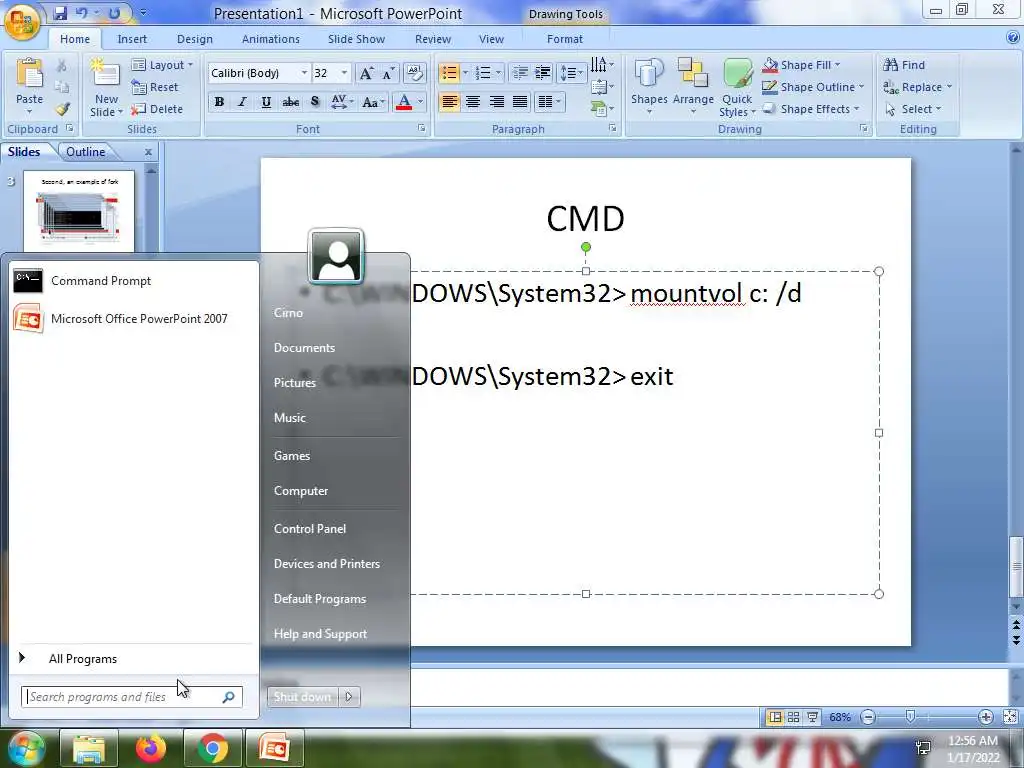Open font color dropdown arrow
Viewport: 1024px width, 768px height.
click(420, 102)
